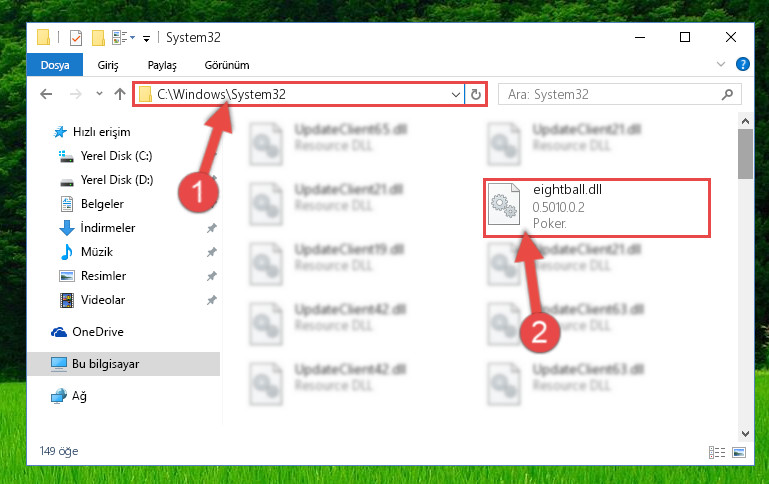Screen dimensions: 769x484
Task: Select the eightball.dll file
Action: tap(596, 207)
